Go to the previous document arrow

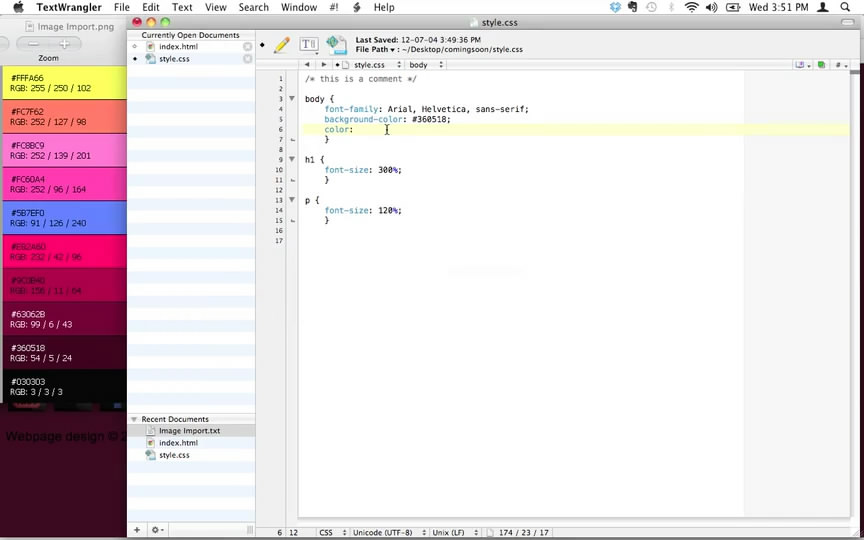[x=307, y=64]
